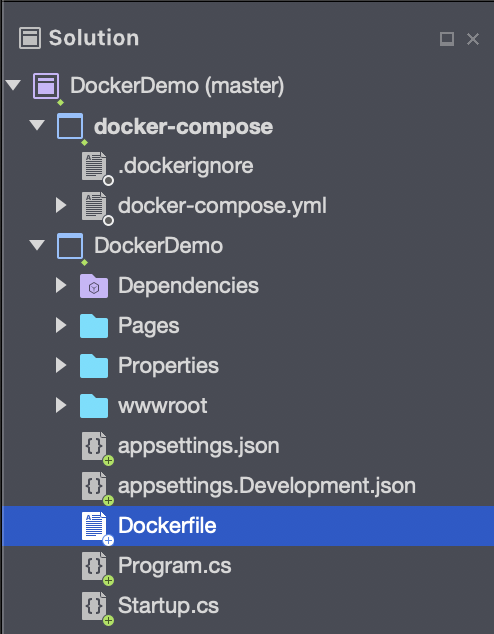Select the highlighted Dockerfile name
494x634 pixels.
click(167, 526)
